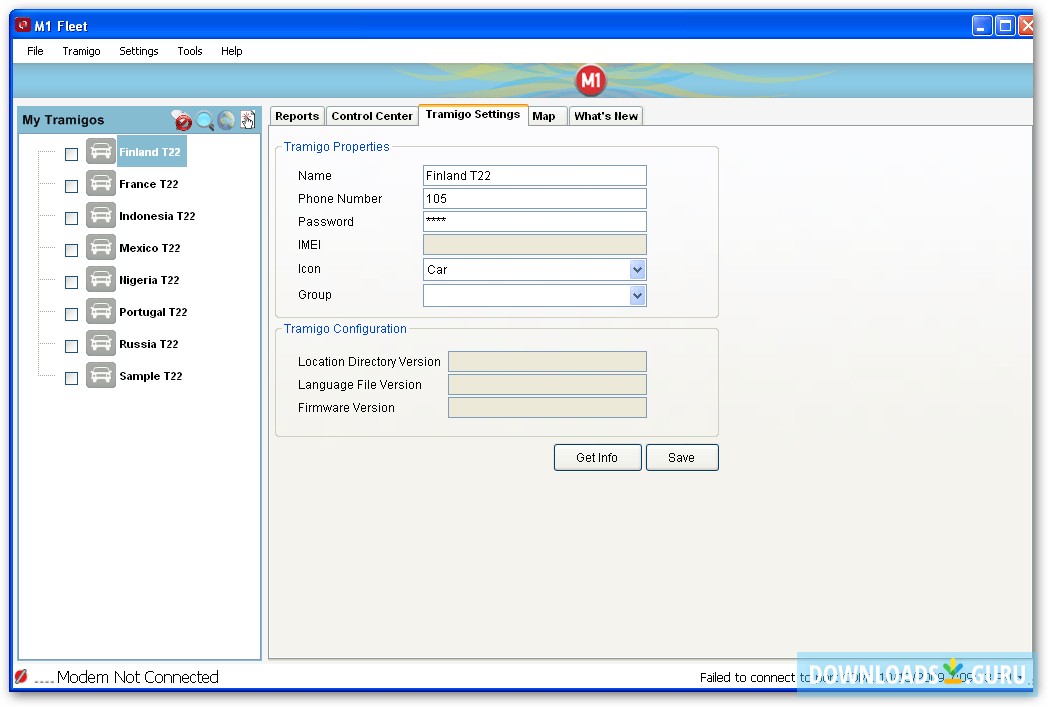Click Save to store Tramigo settings
Image resolution: width=1048 pixels, height=707 pixels.
pos(682,457)
